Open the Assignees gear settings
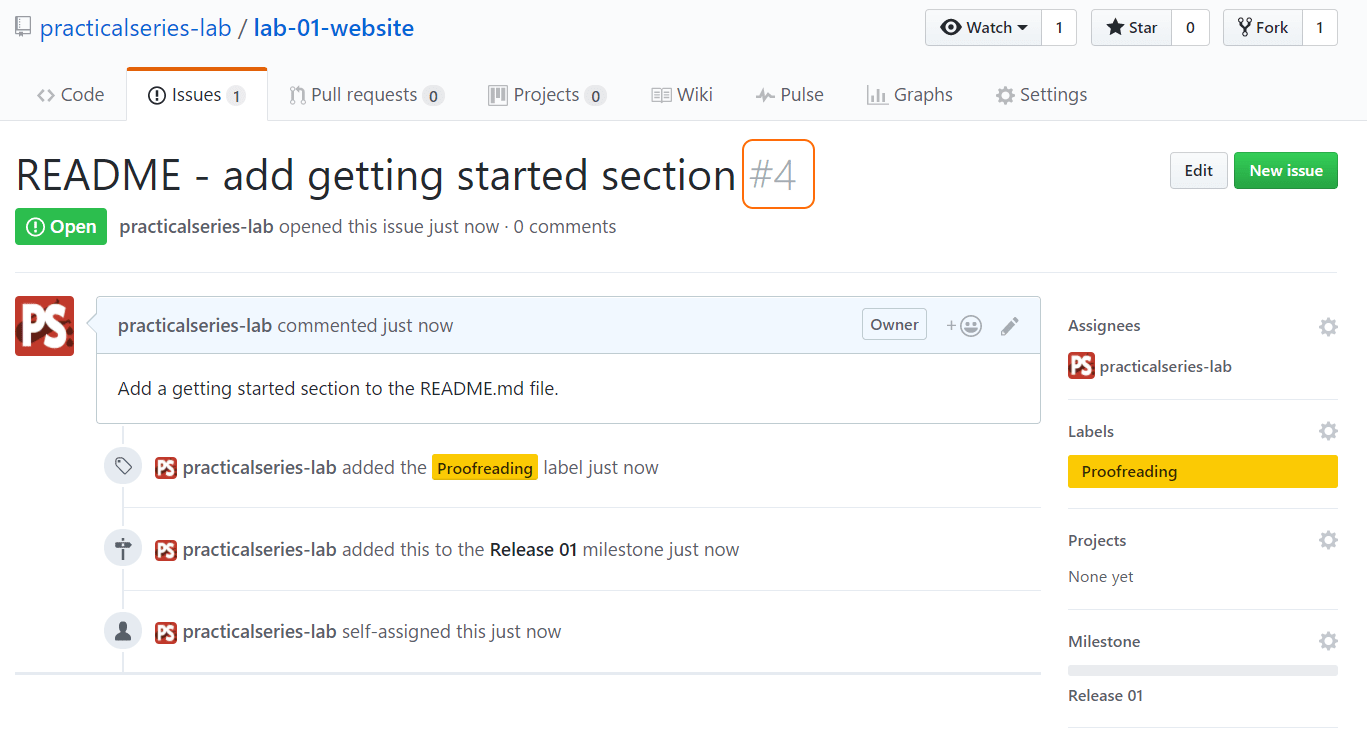Image resolution: width=1367 pixels, height=734 pixels. point(1328,326)
